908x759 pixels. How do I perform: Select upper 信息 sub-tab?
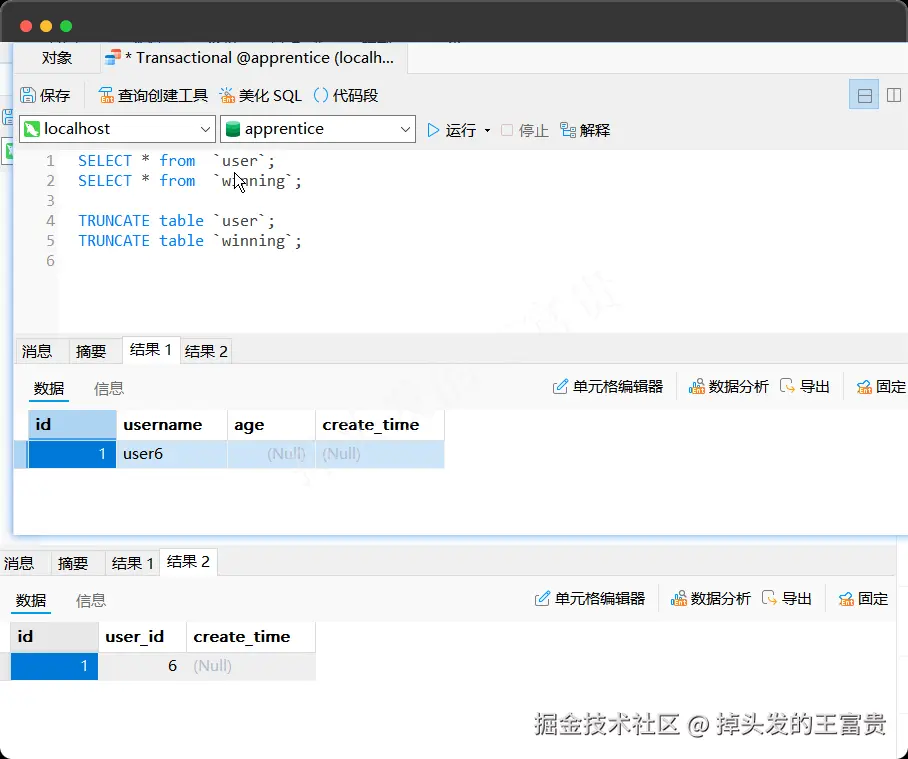109,388
